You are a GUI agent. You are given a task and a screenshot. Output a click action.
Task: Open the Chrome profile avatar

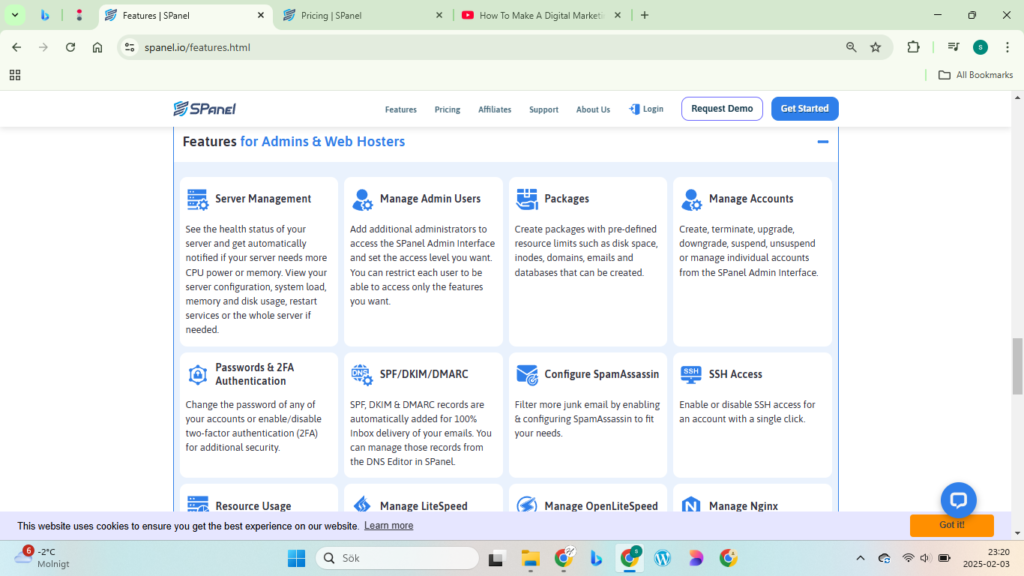click(x=980, y=47)
